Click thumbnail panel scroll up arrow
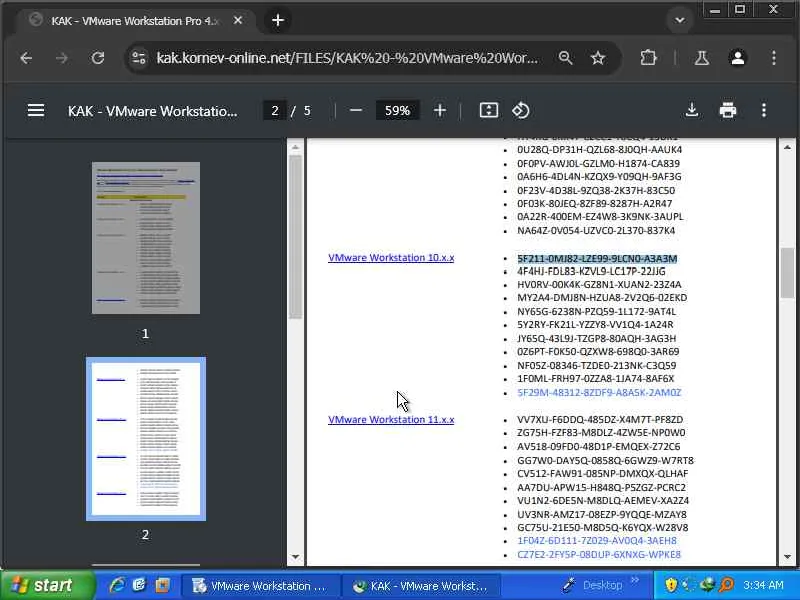This screenshot has width=800, height=600. coord(295,147)
